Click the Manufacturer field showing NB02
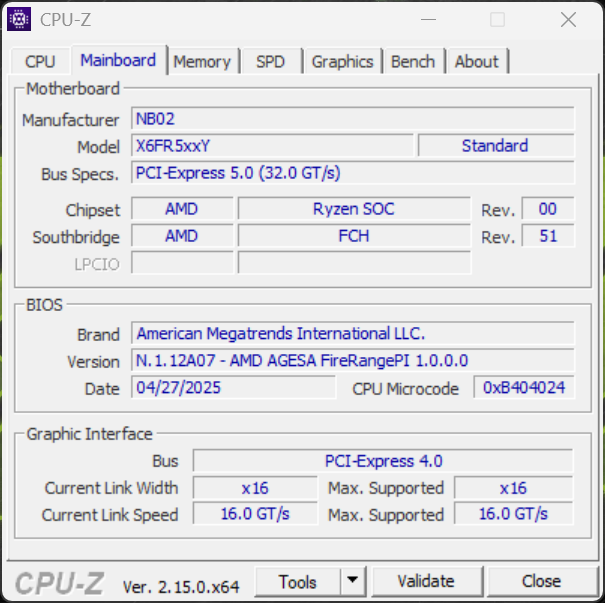This screenshot has width=605, height=603. point(353,118)
